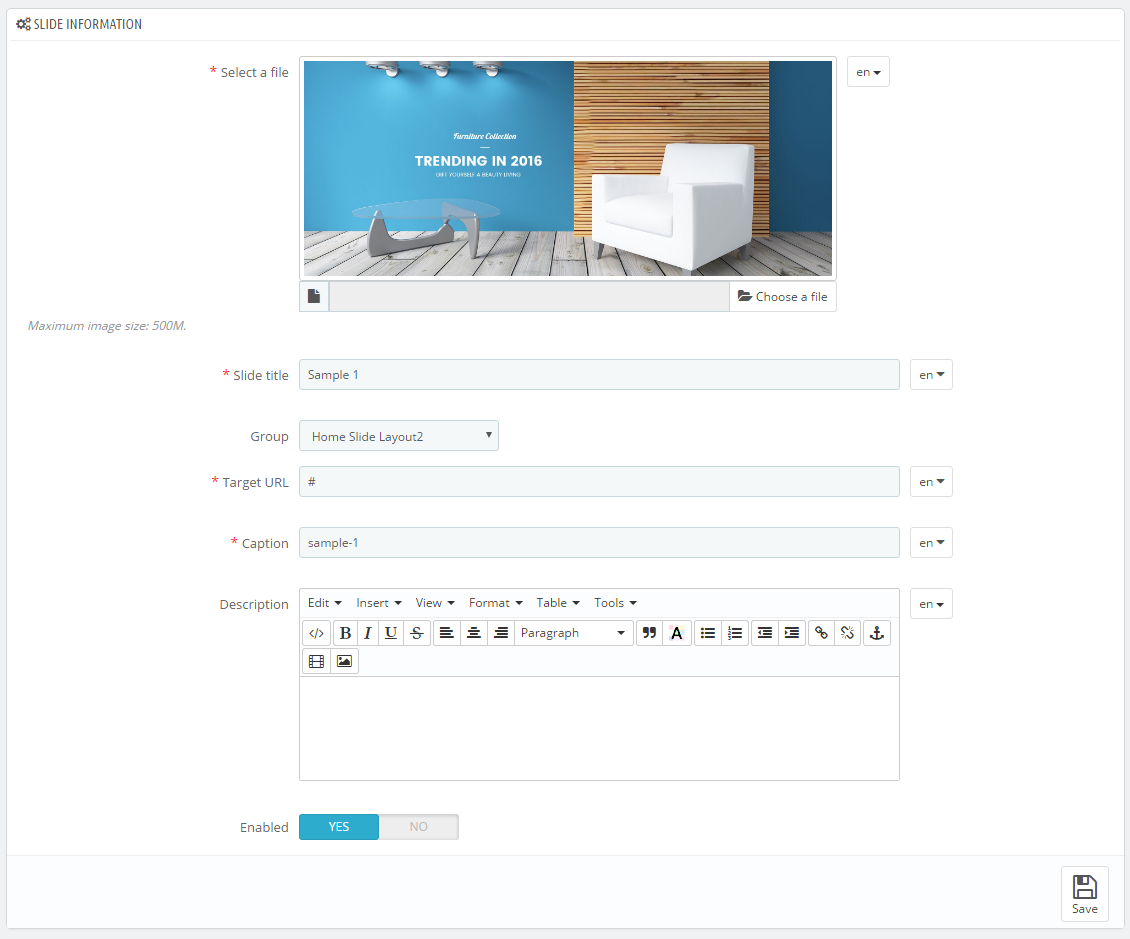Click into the Slide title field
Viewport: 1130px width, 939px height.
tap(600, 375)
